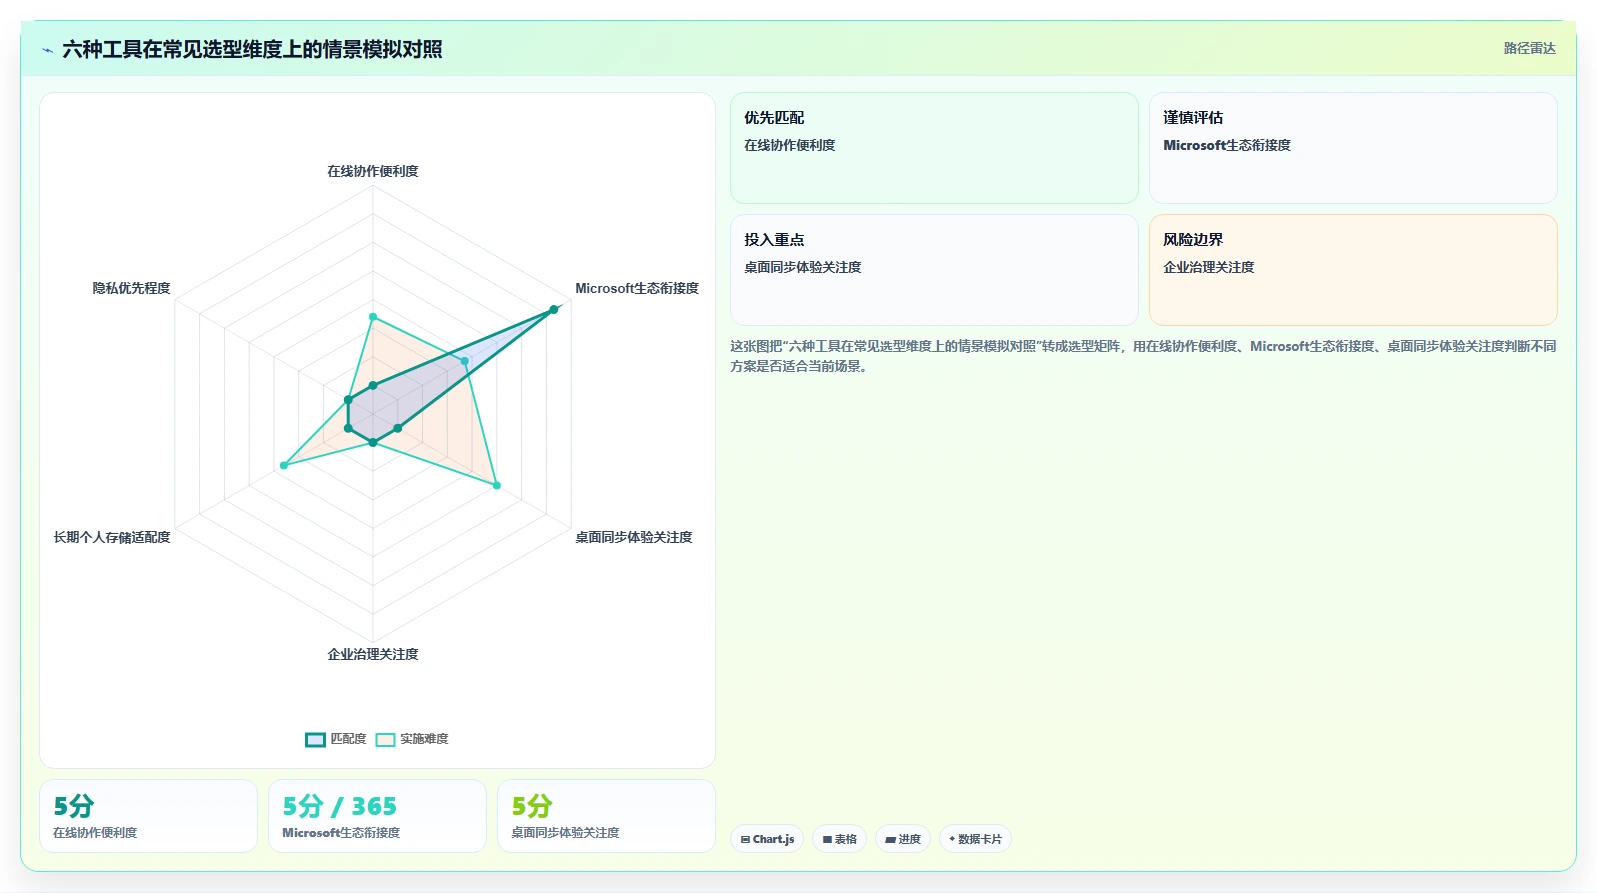The height and width of the screenshot is (893, 1597).
Task: Click the 5分 桌面同步体验关注度 stat card
Action: point(606,816)
